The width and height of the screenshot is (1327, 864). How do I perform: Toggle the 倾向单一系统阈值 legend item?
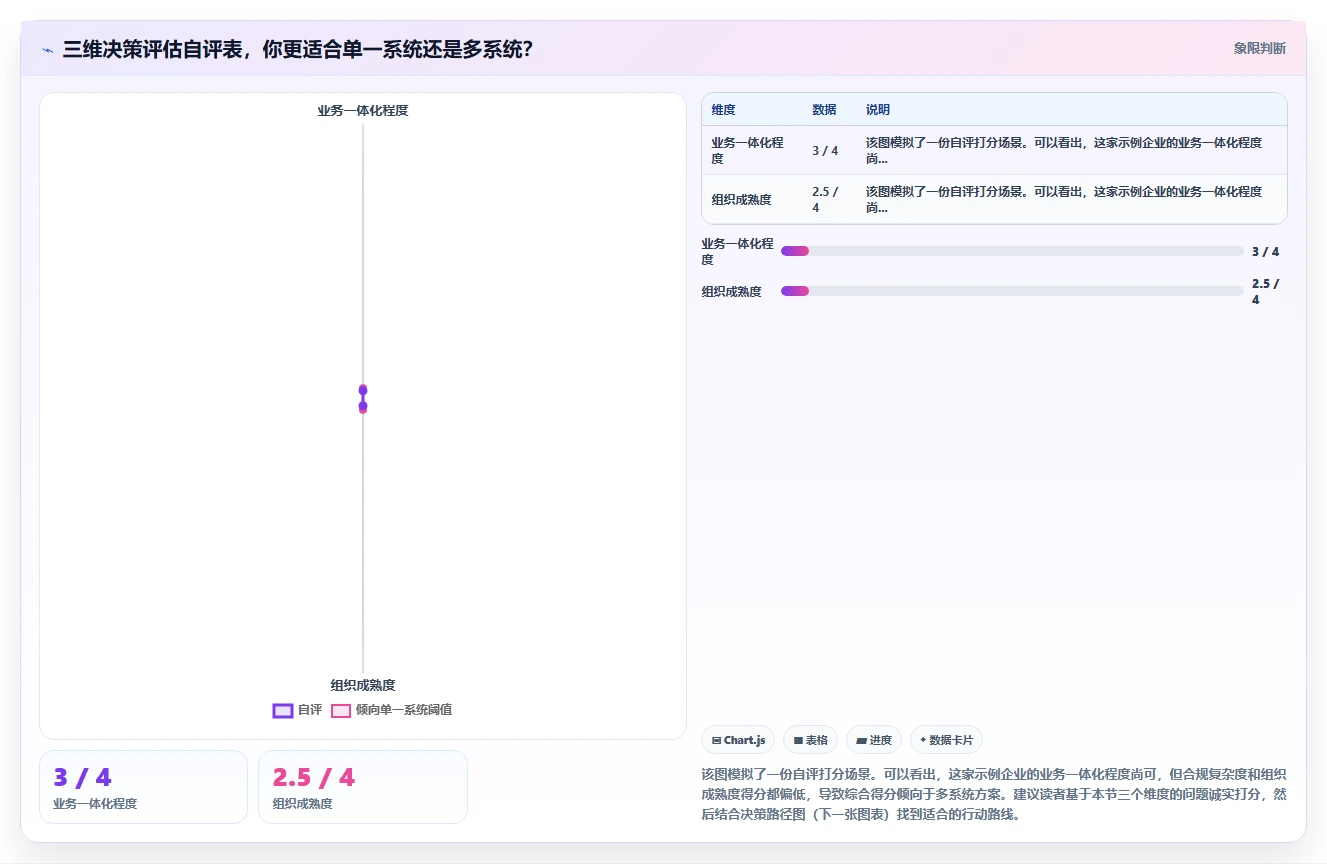click(392, 710)
